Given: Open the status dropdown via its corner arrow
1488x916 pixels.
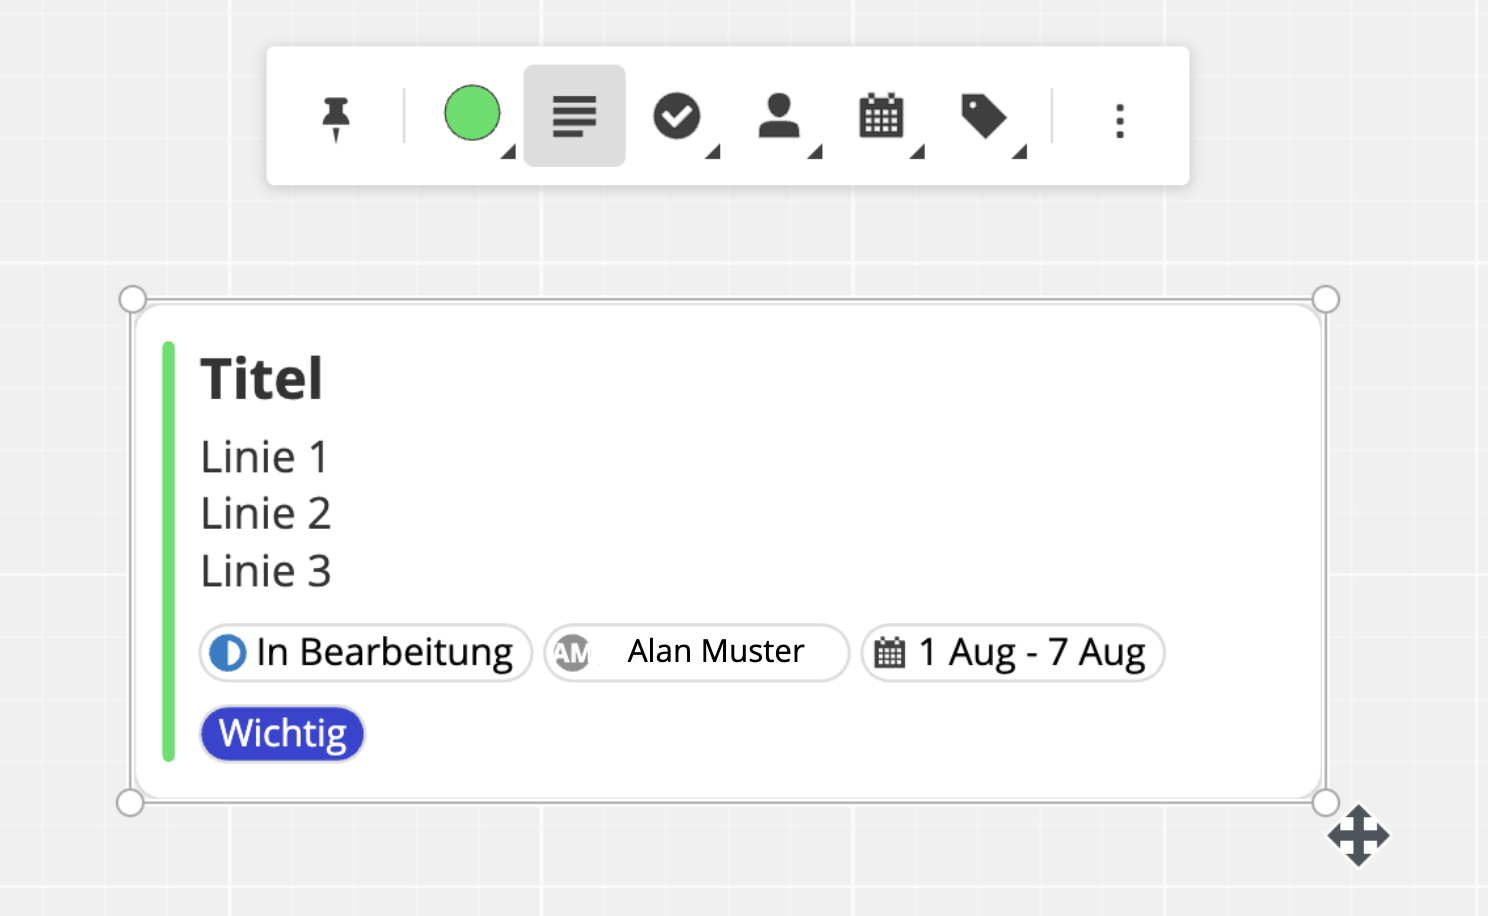Looking at the screenshot, I should (x=712, y=152).
